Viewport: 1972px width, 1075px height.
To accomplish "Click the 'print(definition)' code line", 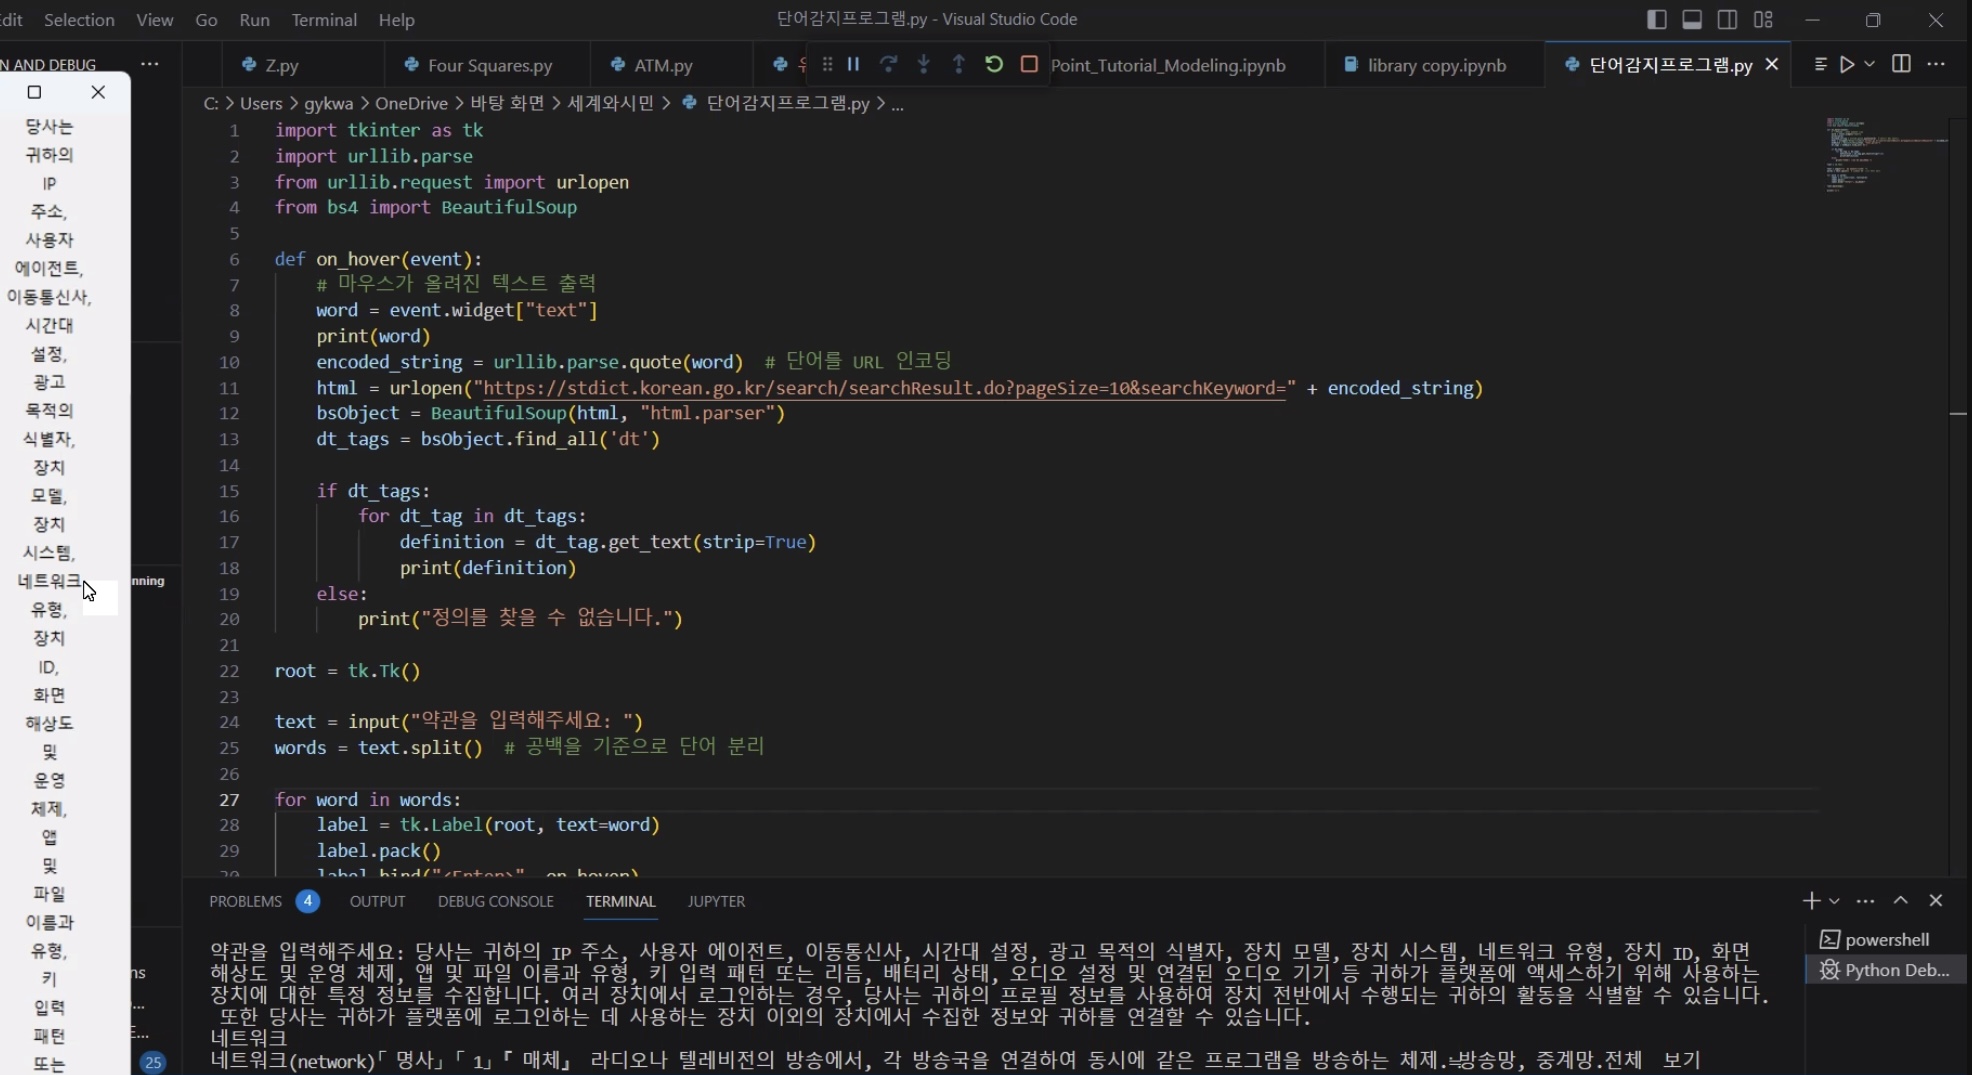I will [488, 568].
